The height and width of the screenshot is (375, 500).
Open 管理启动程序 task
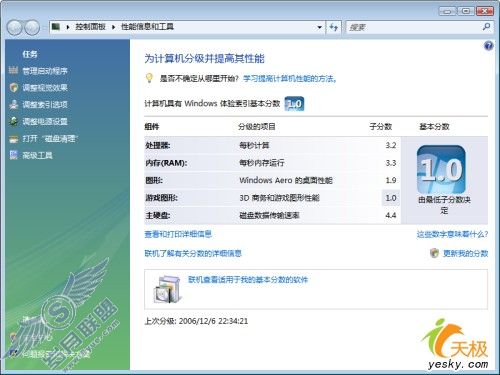point(45,71)
